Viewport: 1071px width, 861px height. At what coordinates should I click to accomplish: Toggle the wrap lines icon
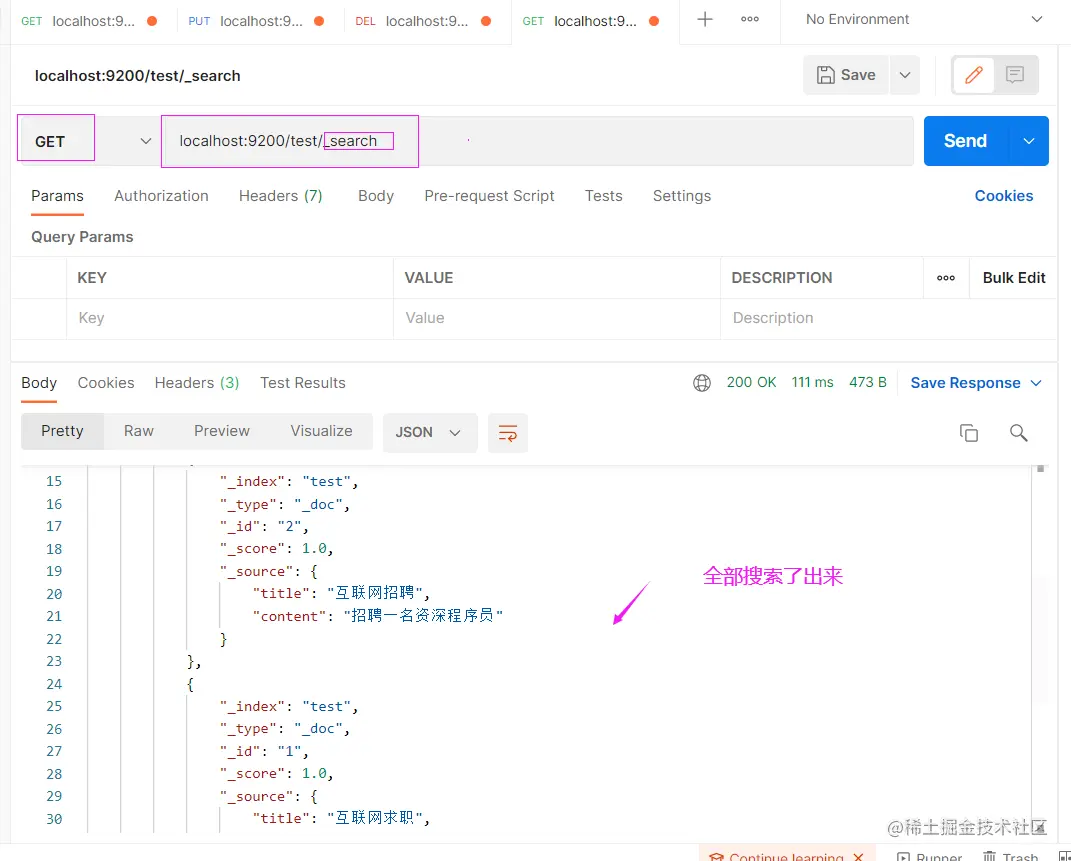click(x=507, y=433)
